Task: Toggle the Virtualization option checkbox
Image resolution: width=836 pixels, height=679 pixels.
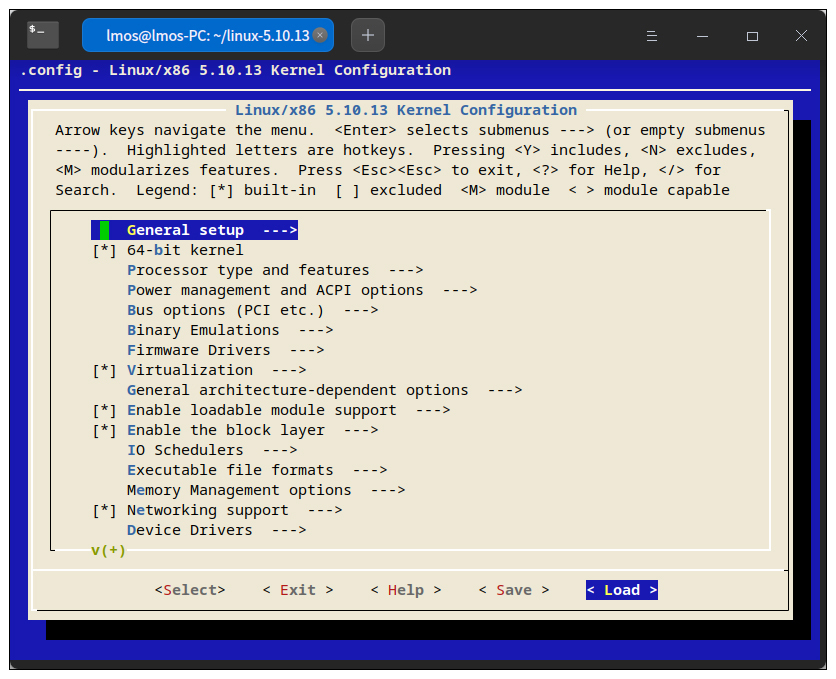Action: coord(105,370)
